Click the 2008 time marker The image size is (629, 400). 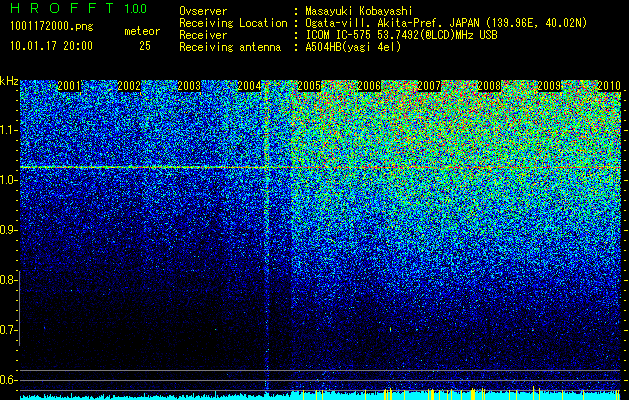coord(489,86)
